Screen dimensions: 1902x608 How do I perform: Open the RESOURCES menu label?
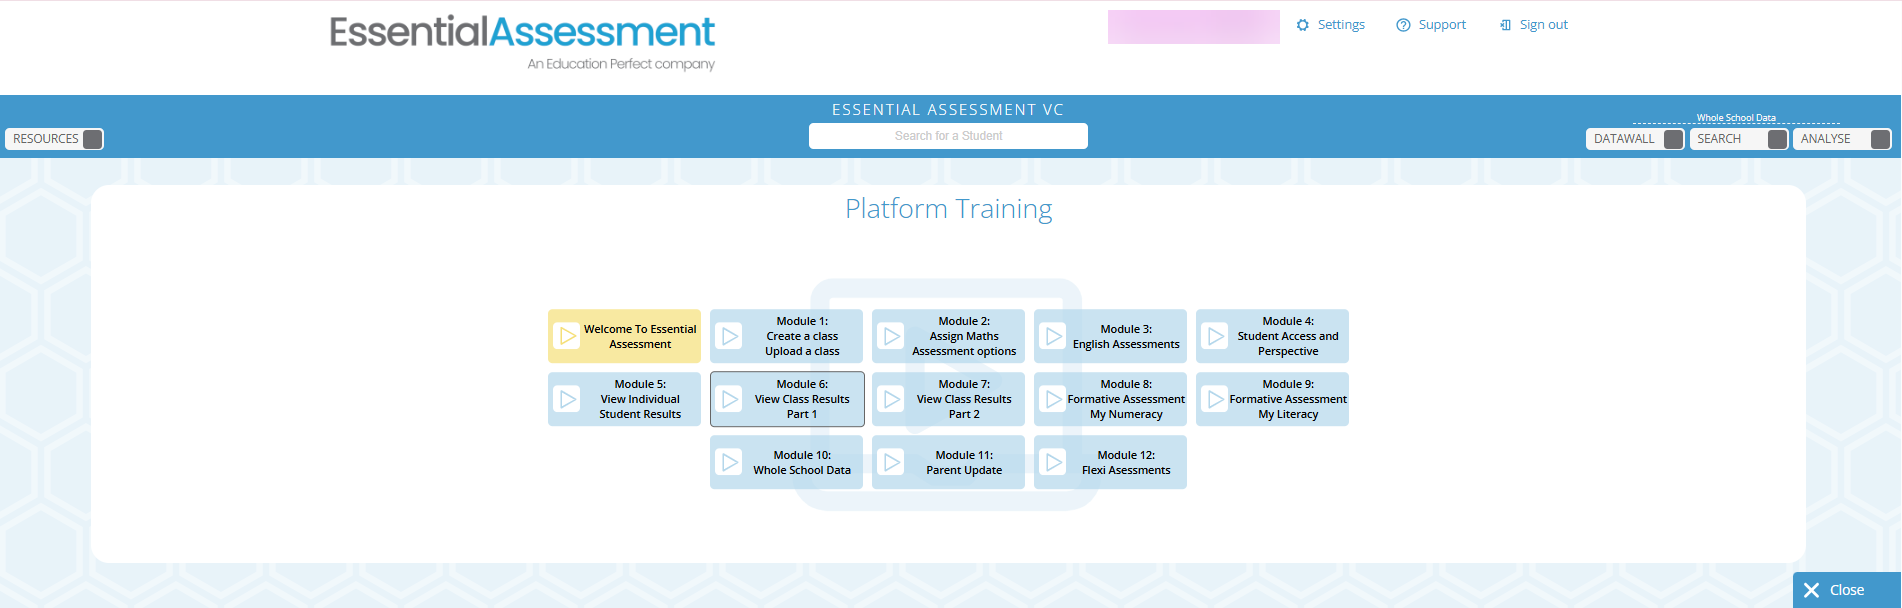point(46,139)
